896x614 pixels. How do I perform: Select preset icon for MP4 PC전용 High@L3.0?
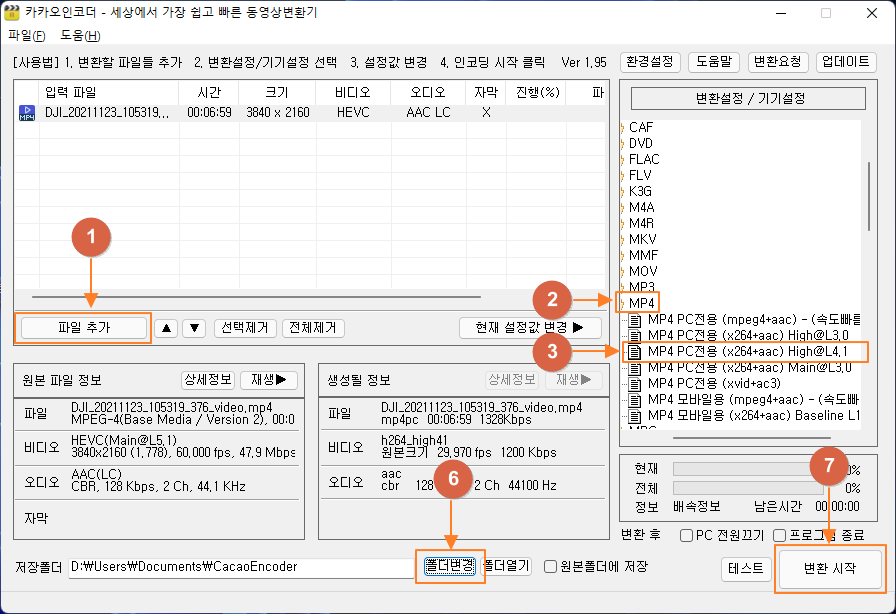[634, 336]
